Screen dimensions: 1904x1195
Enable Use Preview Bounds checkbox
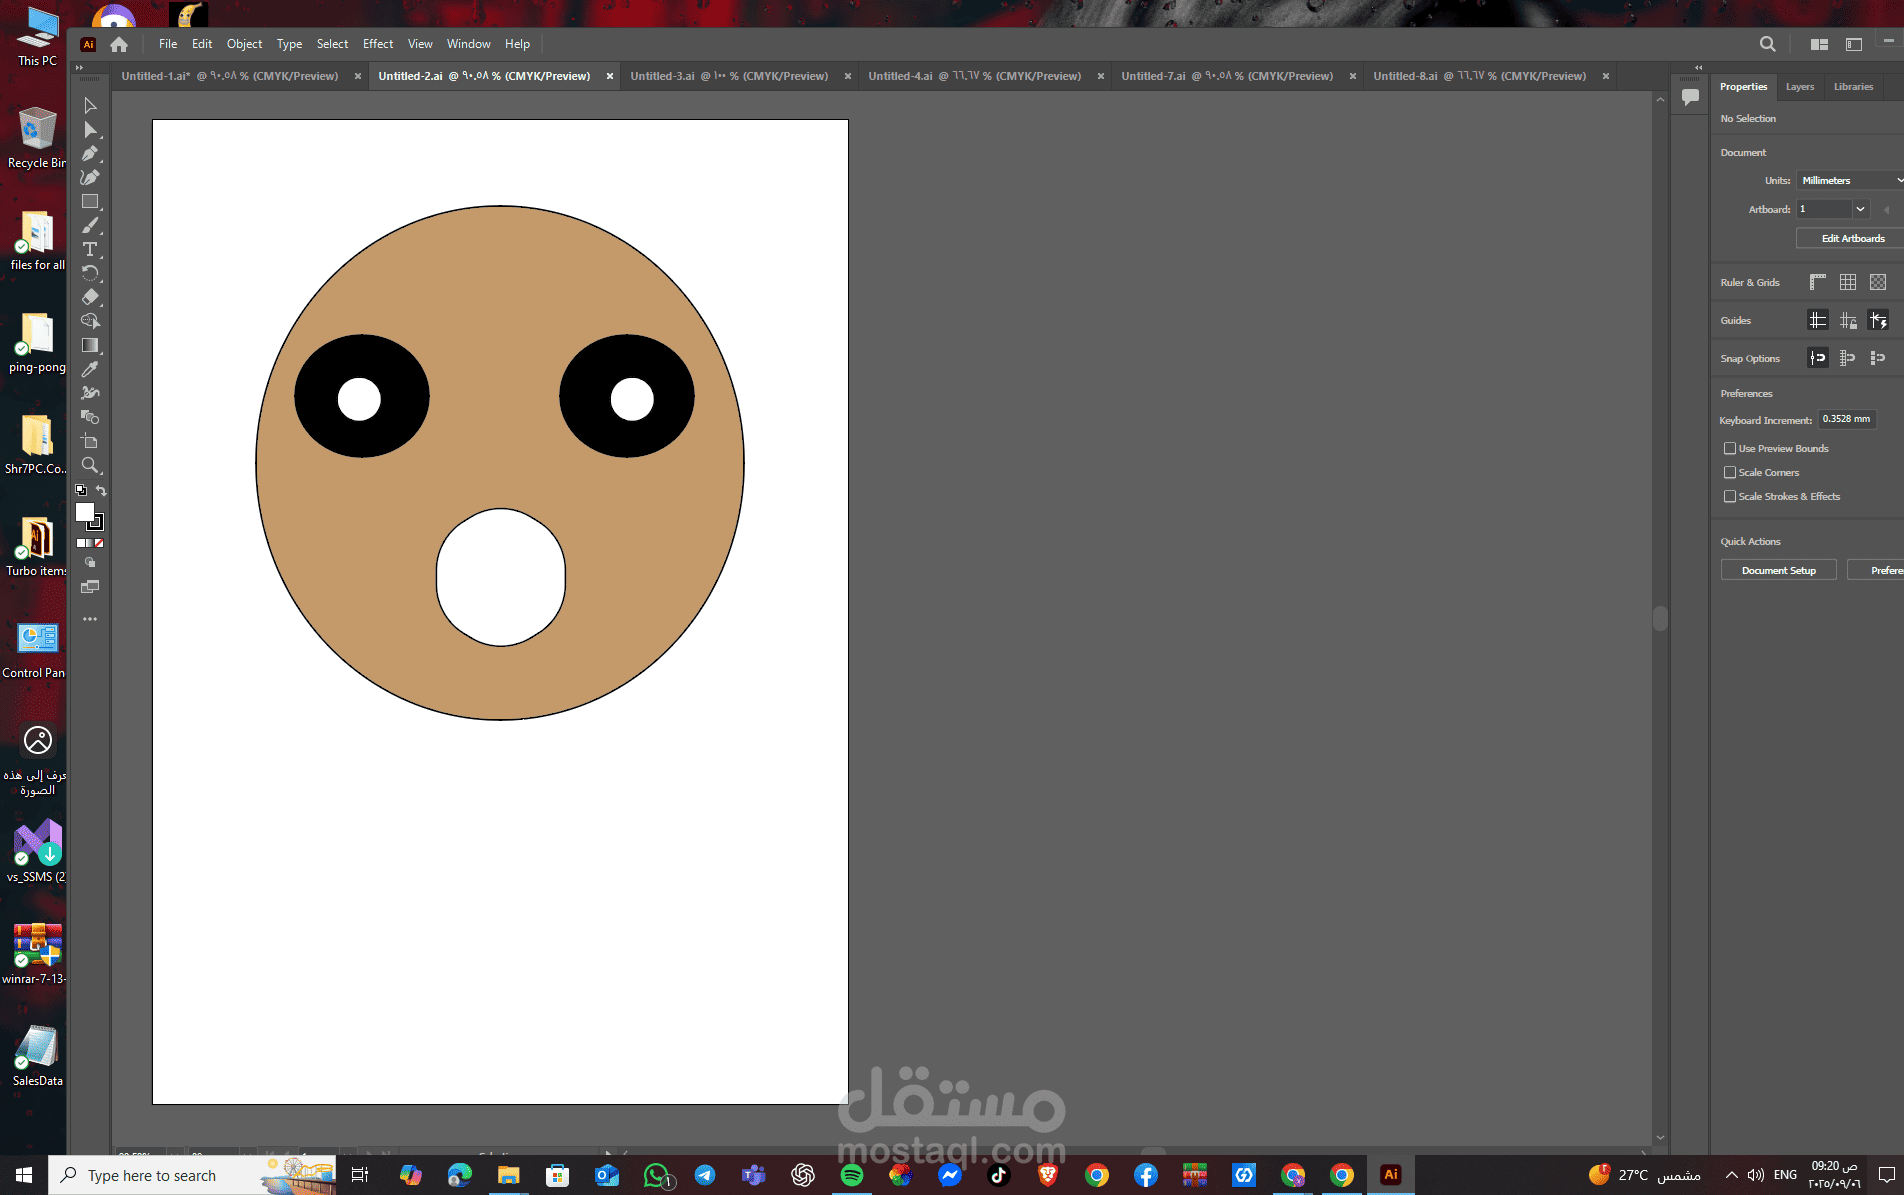1729,448
